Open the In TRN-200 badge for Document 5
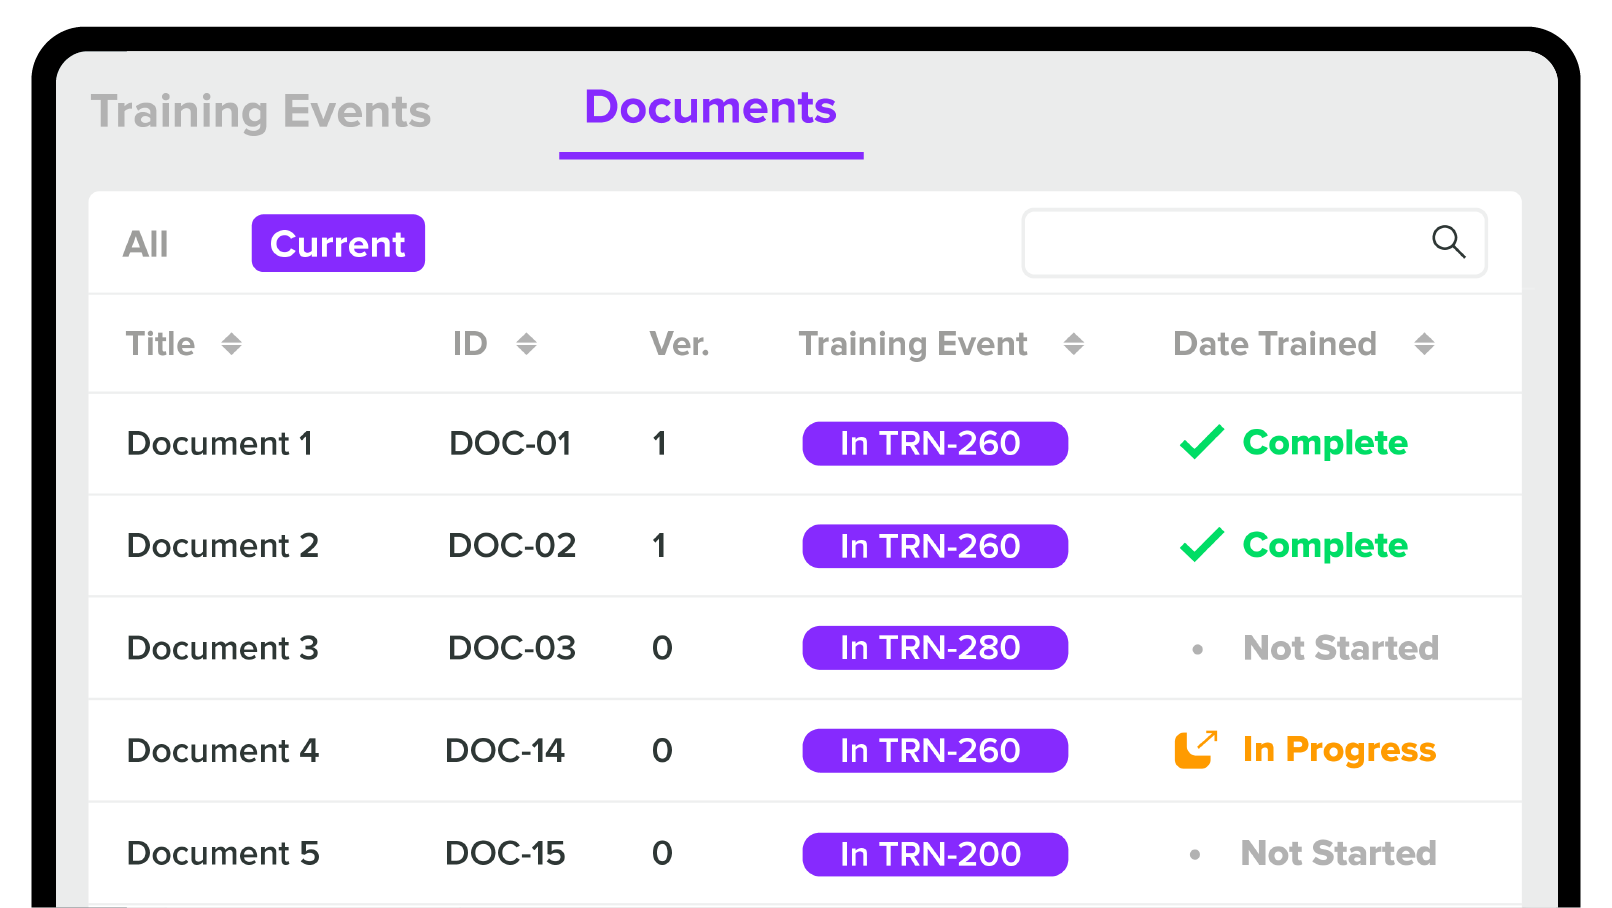This screenshot has height=908, width=1612. tap(935, 853)
